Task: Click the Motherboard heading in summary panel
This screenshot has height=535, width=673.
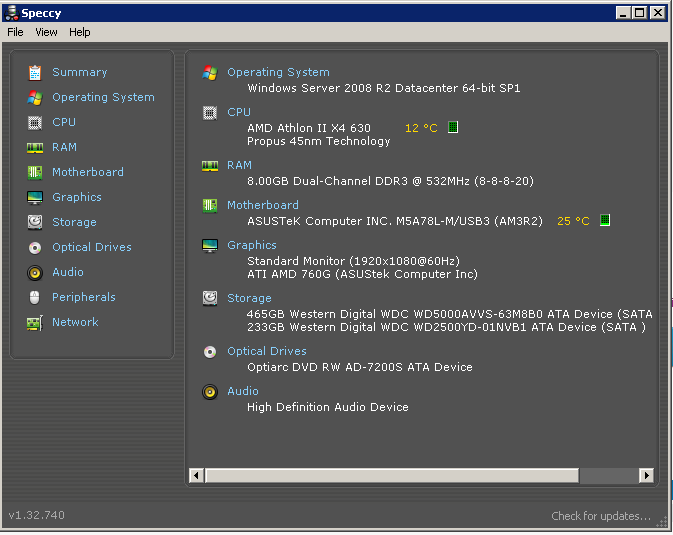Action: (x=263, y=205)
